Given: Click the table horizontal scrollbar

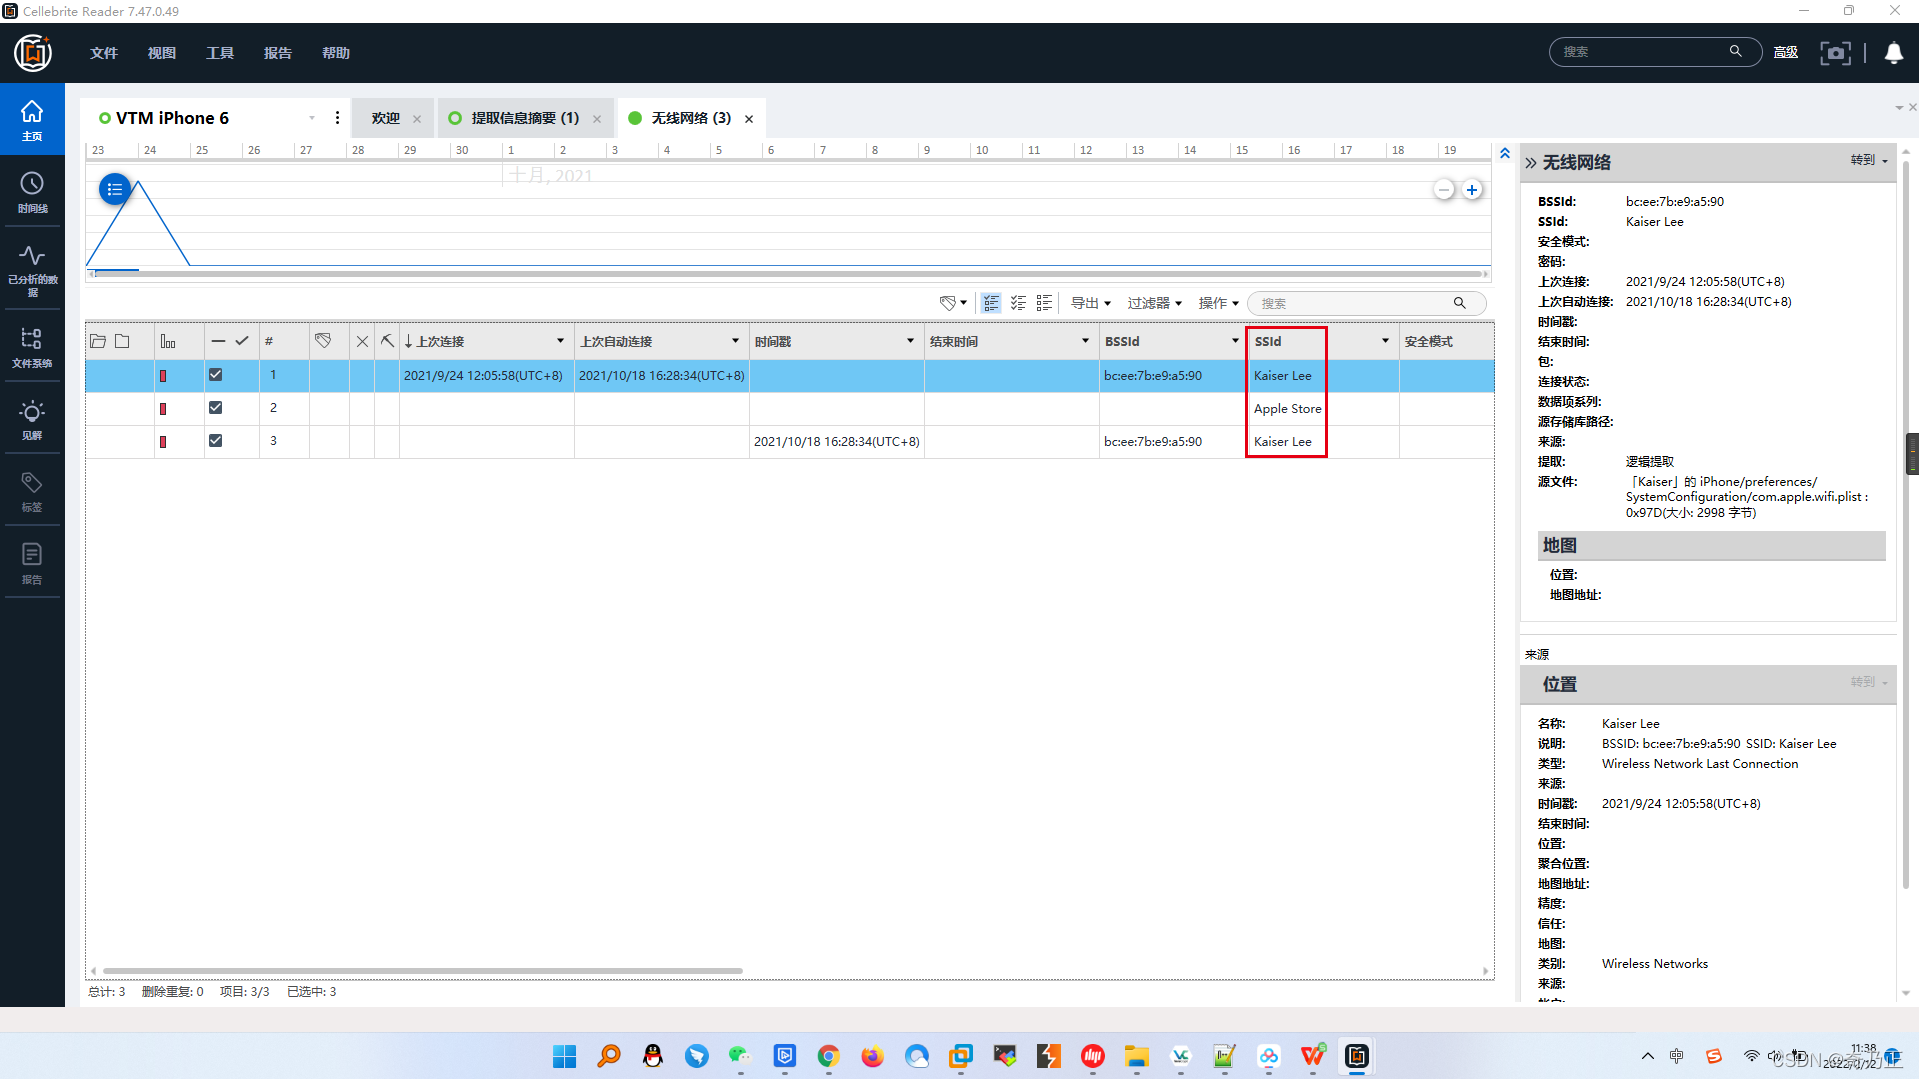Looking at the screenshot, I should tap(422, 971).
